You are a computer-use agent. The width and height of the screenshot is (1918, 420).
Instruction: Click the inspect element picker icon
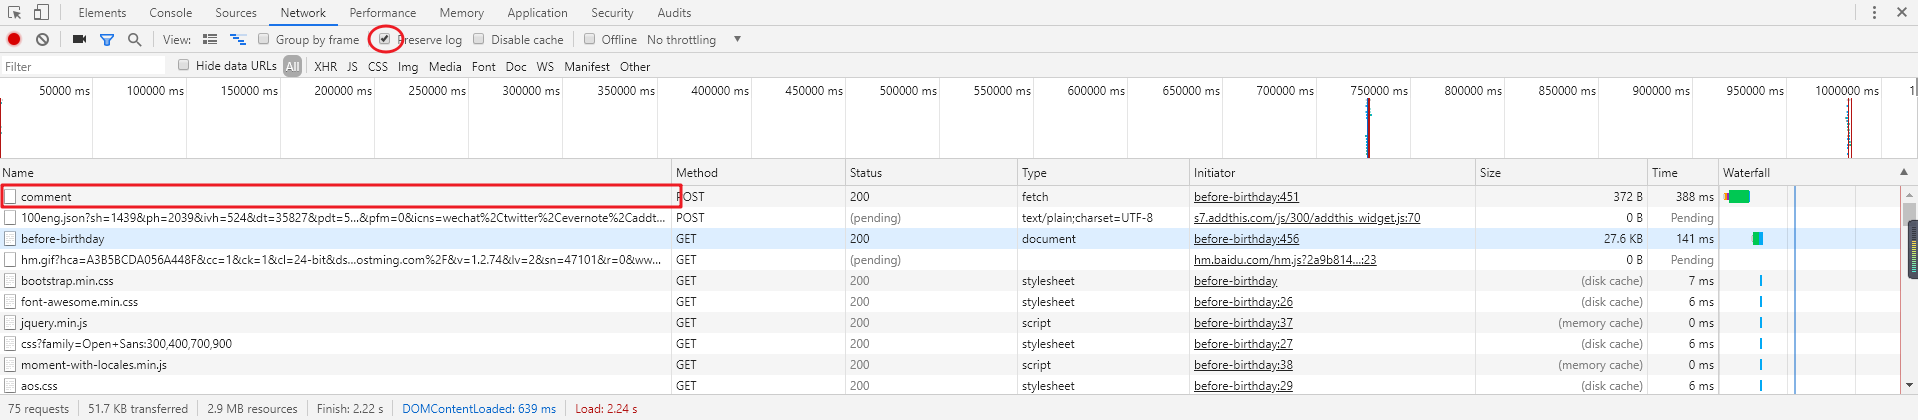tap(15, 13)
